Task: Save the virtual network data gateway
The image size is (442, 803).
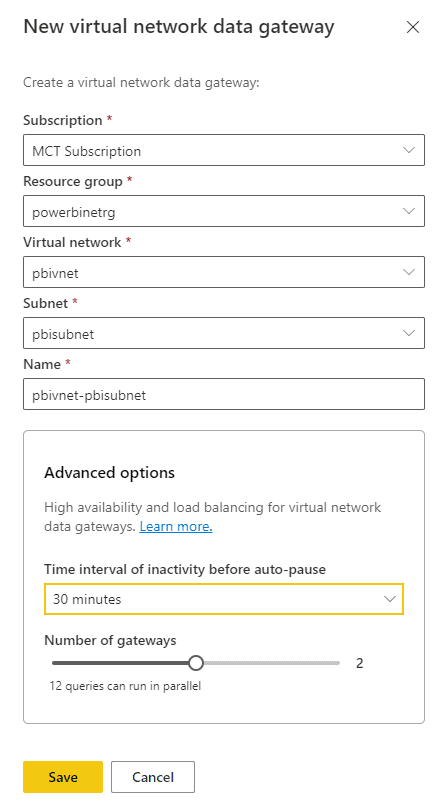Action: point(63,777)
